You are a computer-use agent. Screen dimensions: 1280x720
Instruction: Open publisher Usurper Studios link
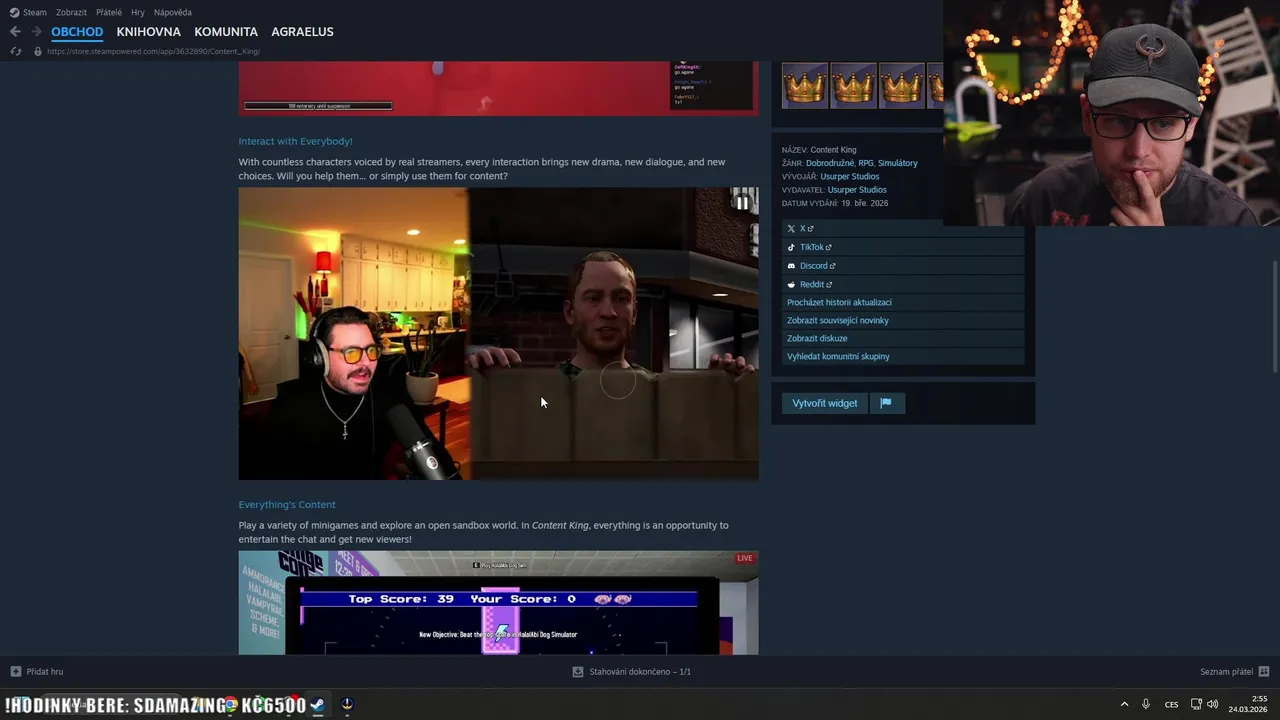tap(857, 190)
